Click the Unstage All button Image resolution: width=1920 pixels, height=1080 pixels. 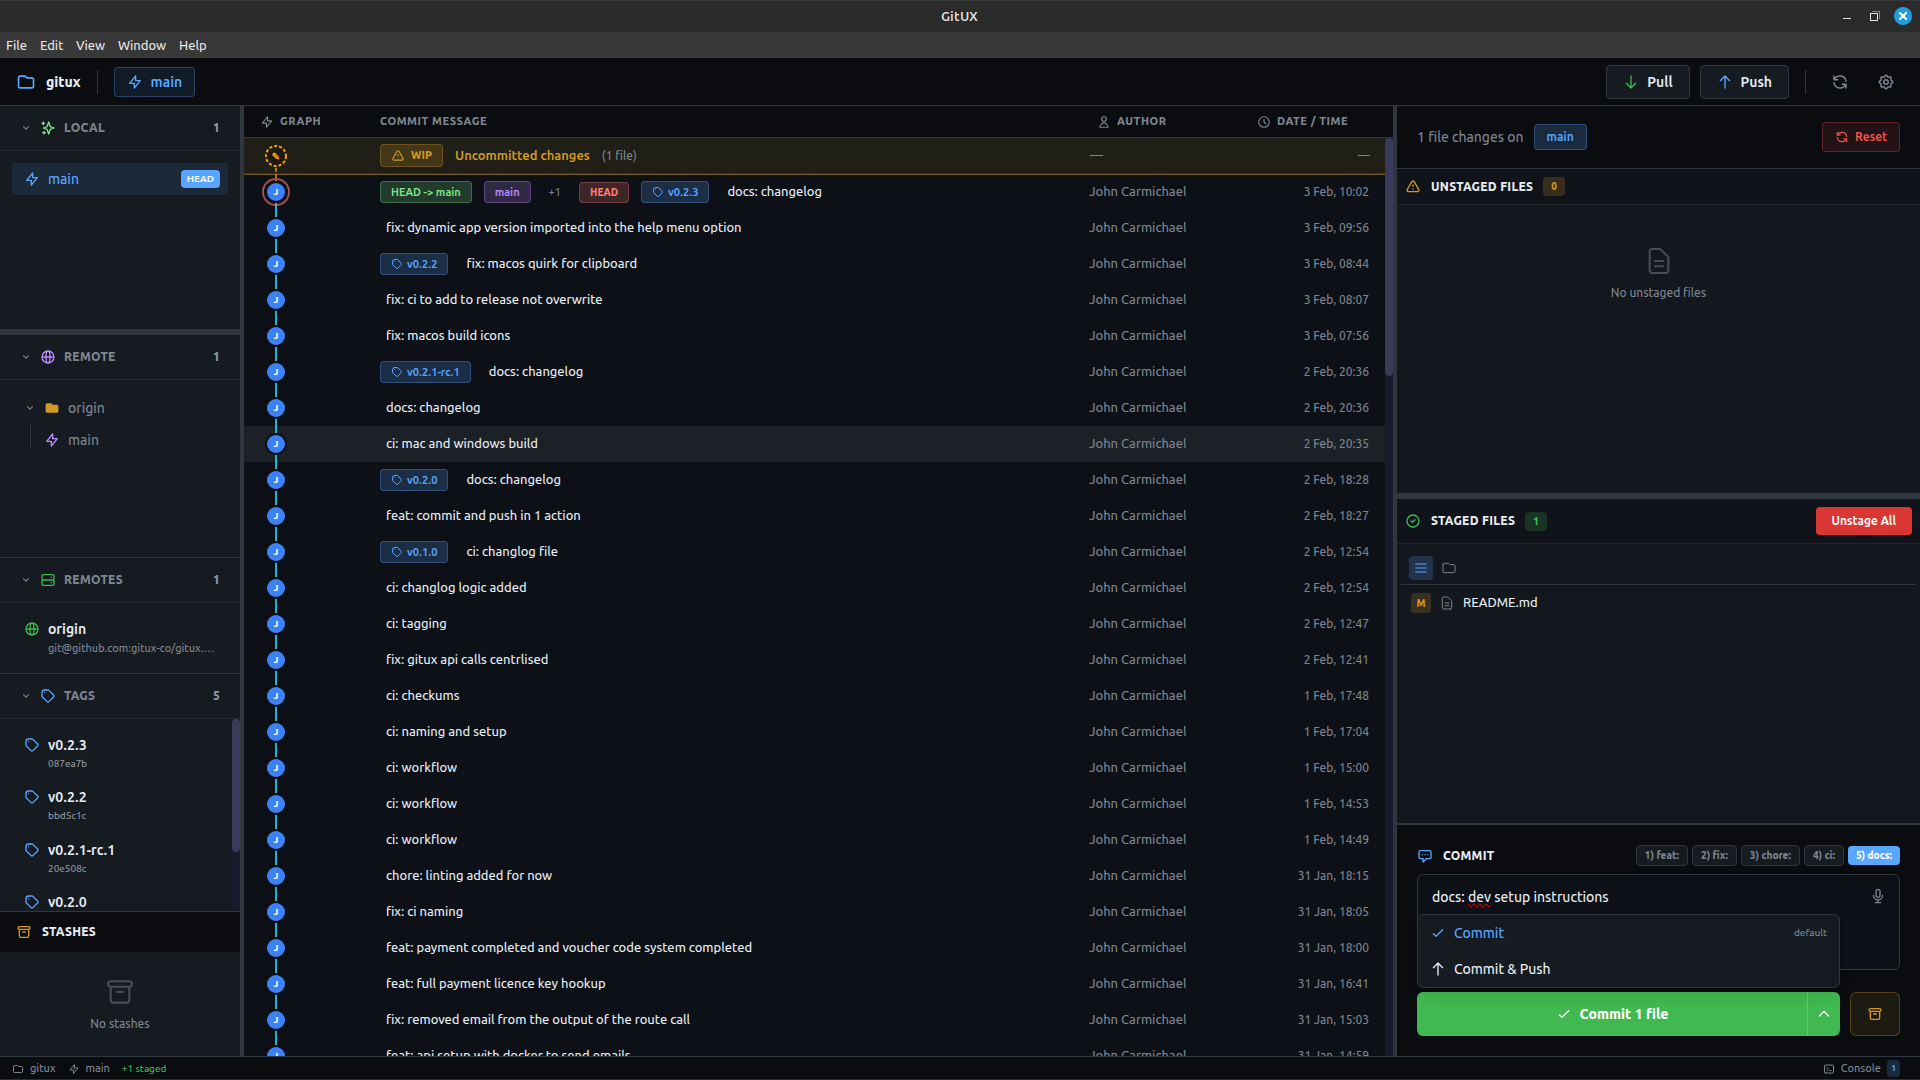point(1862,520)
